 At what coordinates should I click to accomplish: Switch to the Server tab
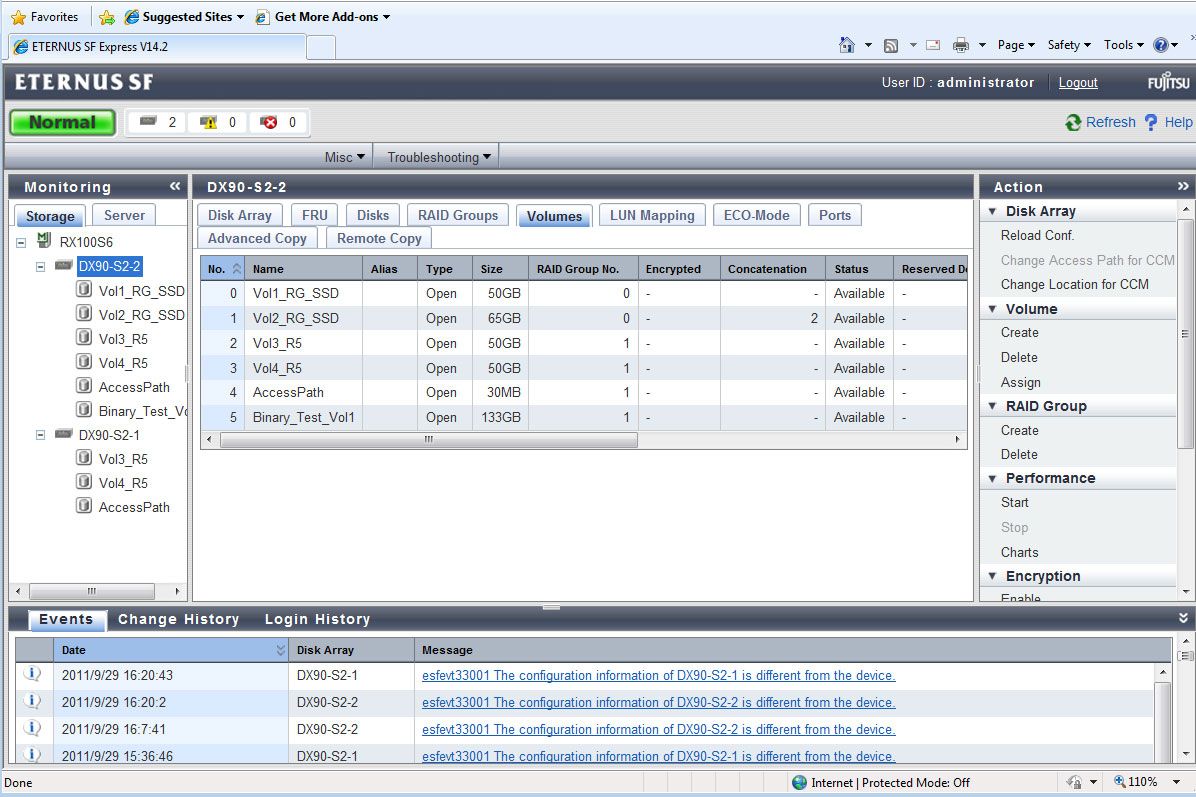click(124, 215)
